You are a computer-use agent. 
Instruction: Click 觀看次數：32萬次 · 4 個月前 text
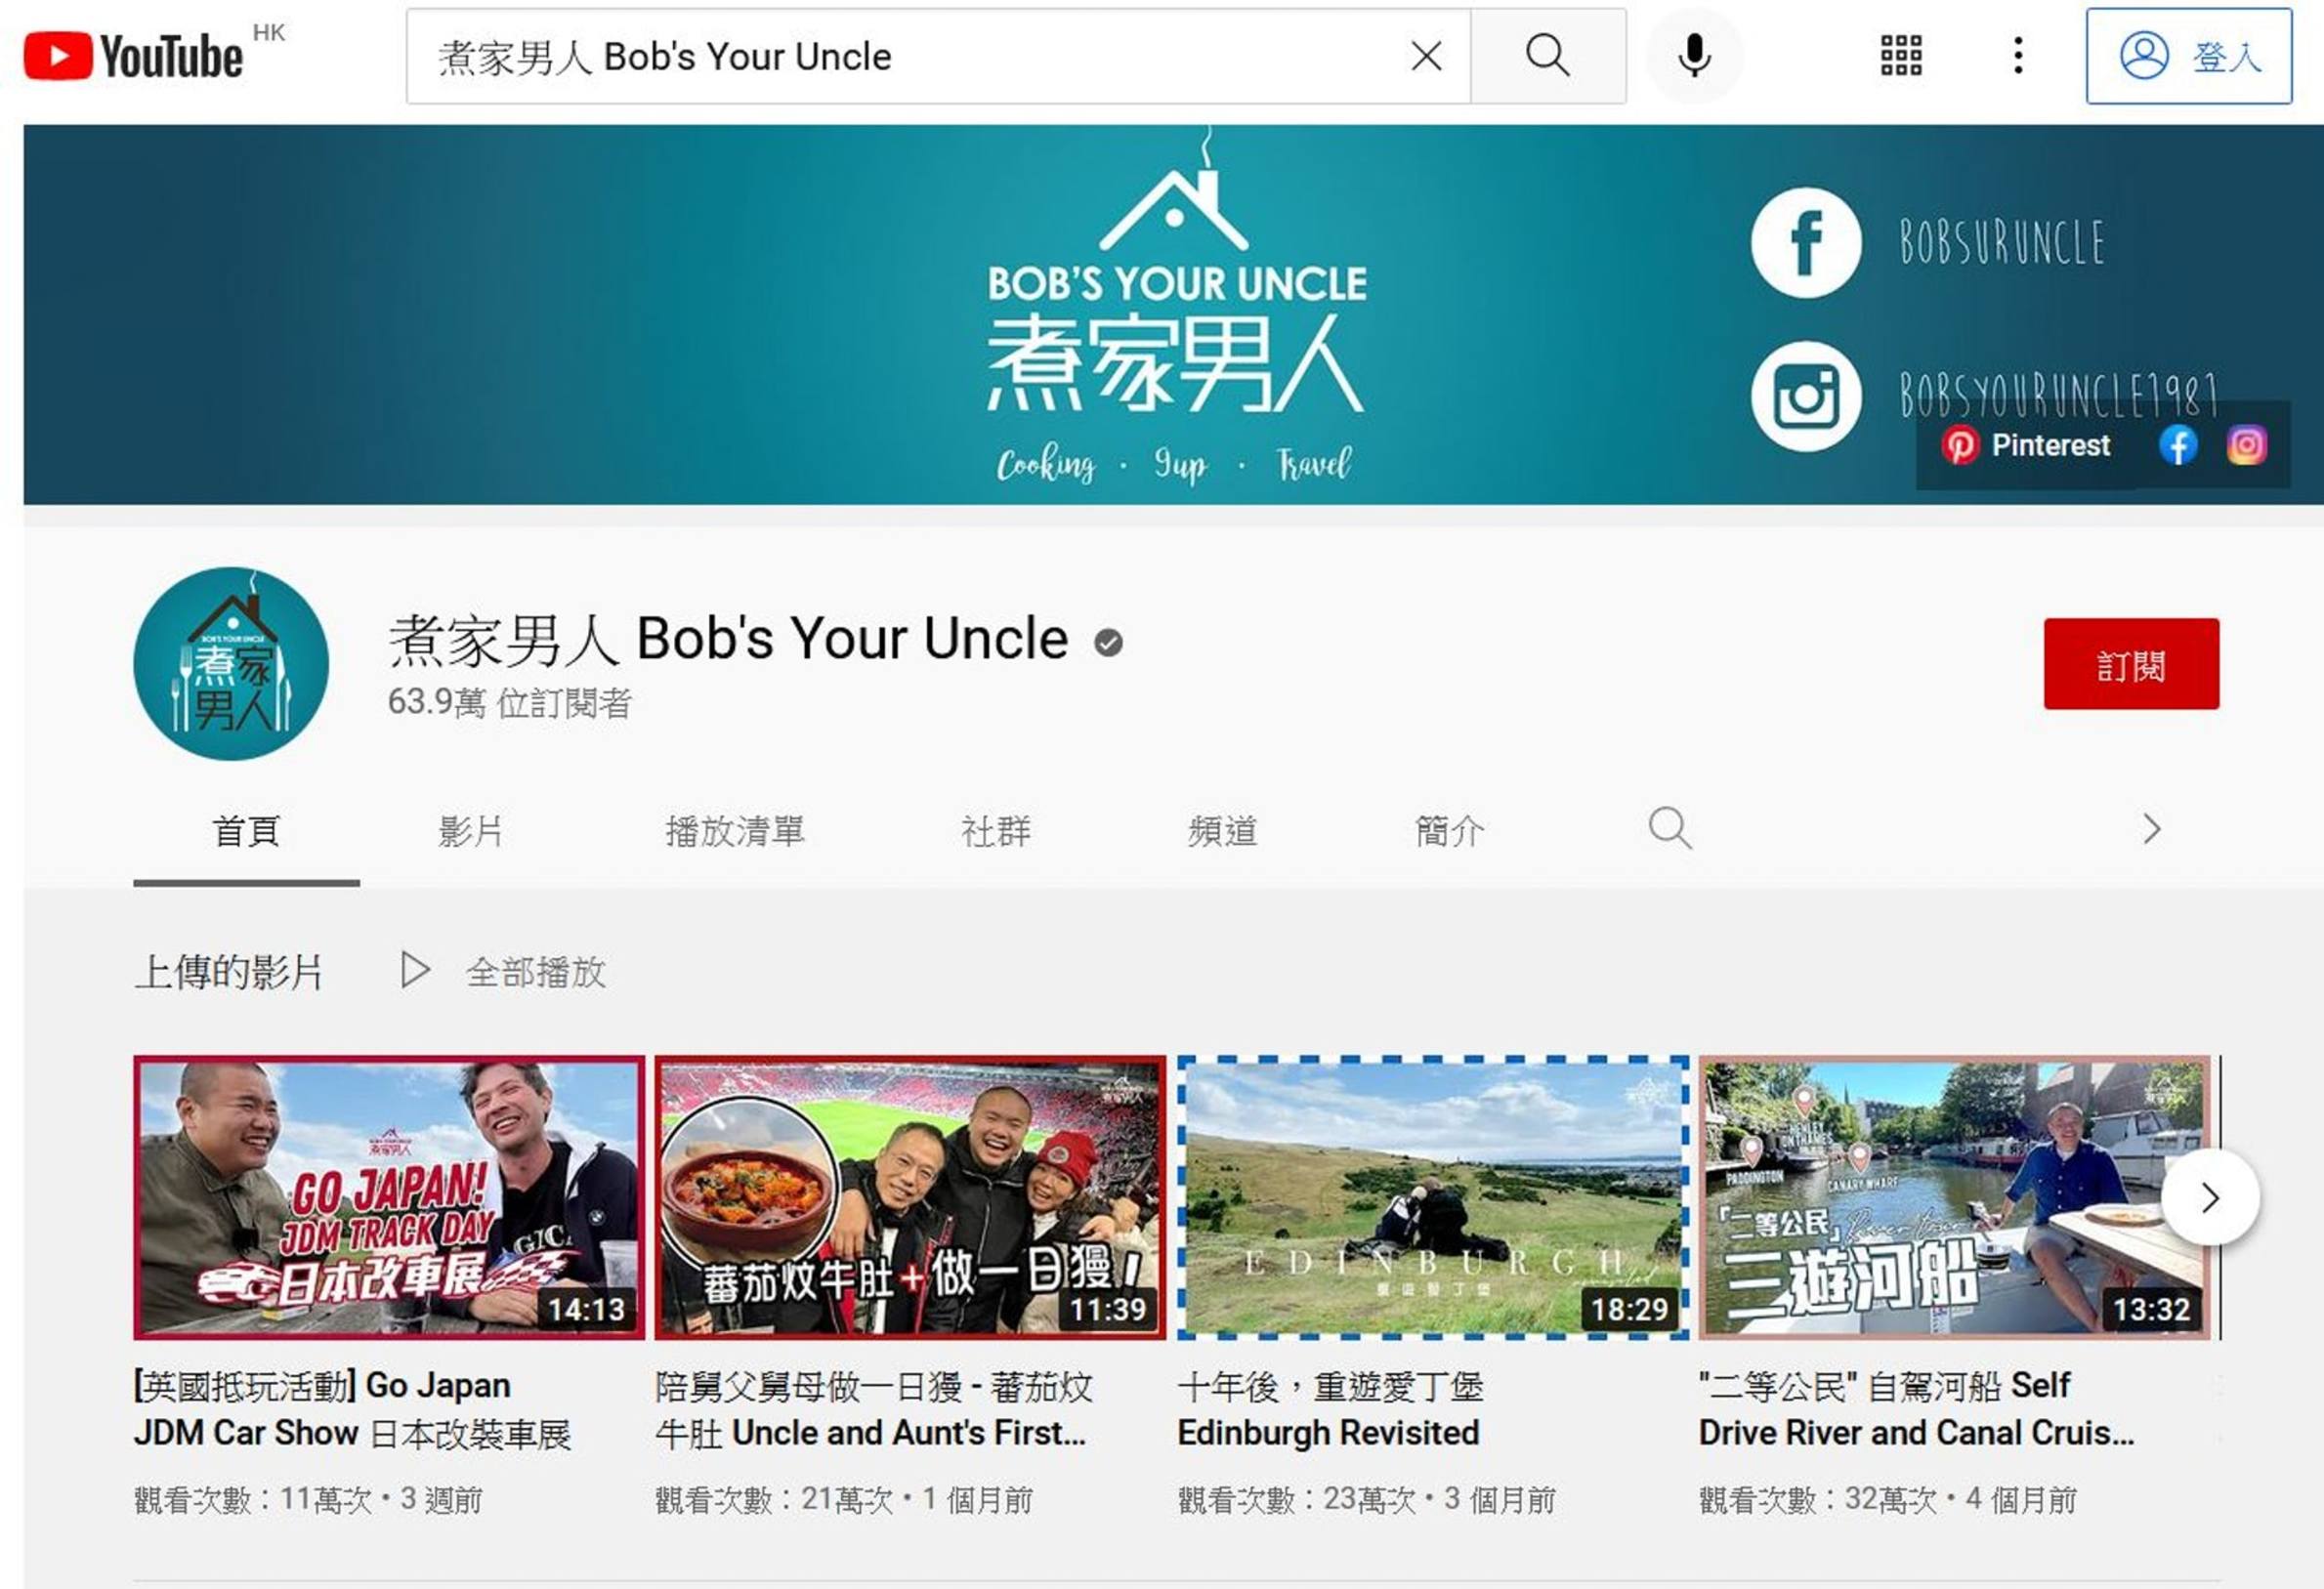[1888, 1499]
